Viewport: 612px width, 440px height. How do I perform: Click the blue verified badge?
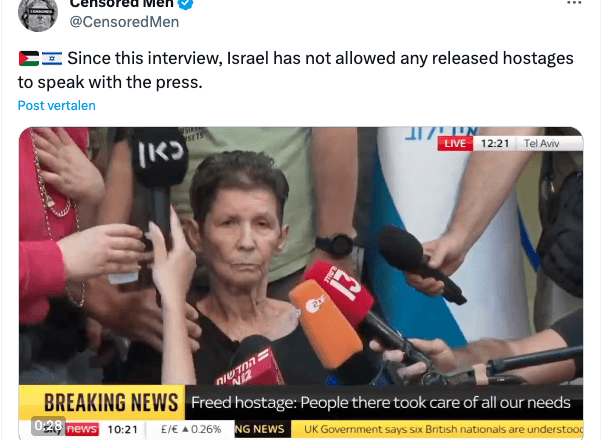pos(185,4)
